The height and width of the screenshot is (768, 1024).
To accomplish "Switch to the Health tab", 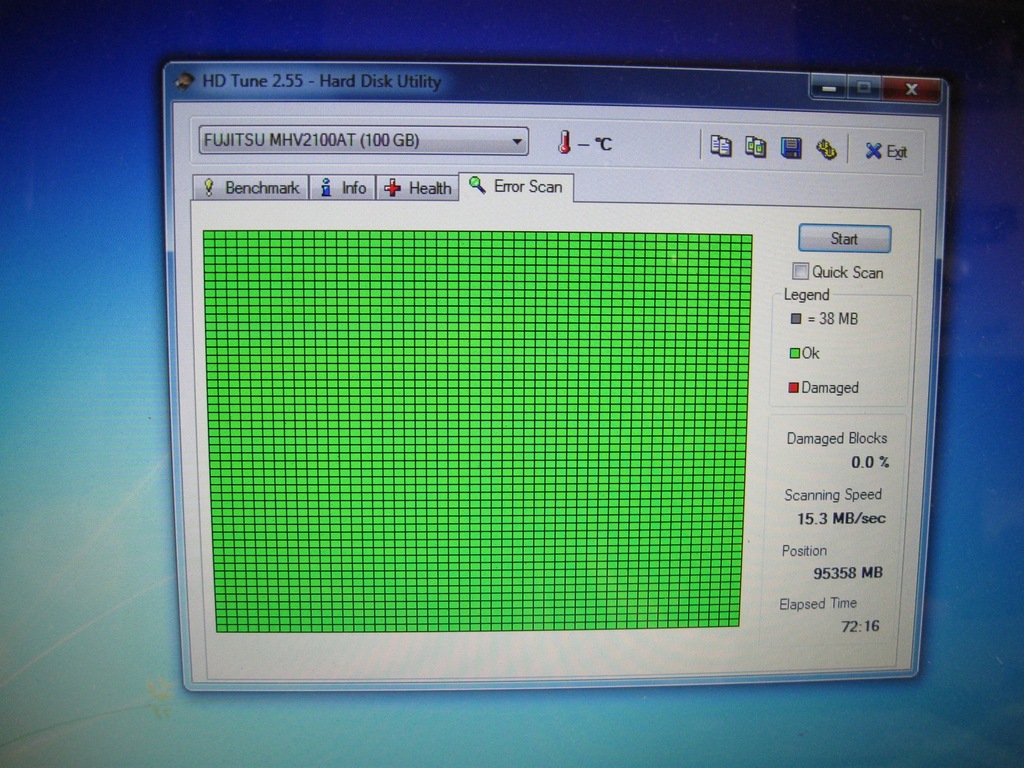I will pos(418,188).
